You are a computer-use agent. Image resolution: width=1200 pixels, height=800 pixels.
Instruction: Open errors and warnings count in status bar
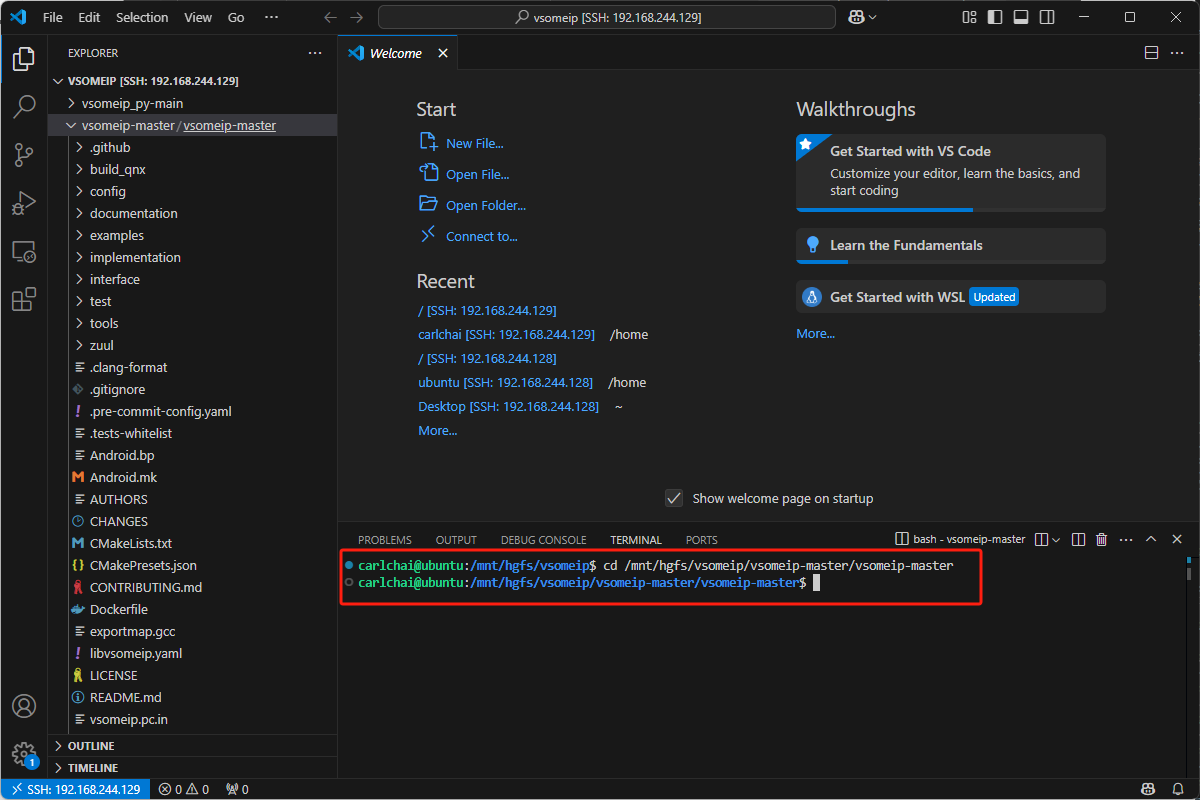pyautogui.click(x=184, y=789)
